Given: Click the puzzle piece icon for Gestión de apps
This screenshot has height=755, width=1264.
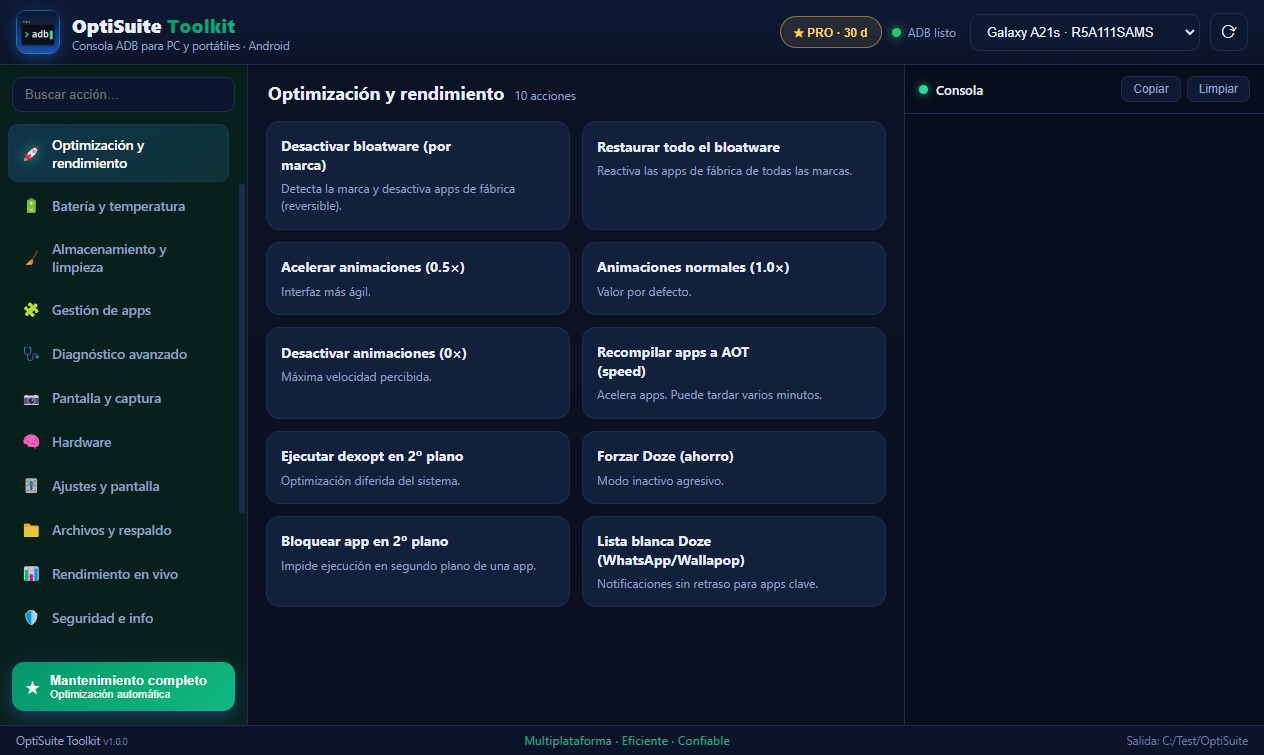Looking at the screenshot, I should pos(31,310).
